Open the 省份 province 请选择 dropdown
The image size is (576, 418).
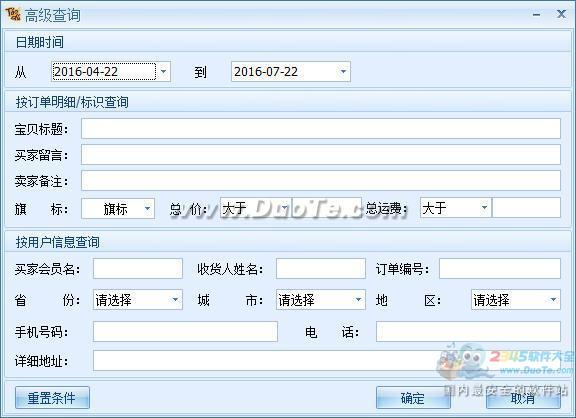(175, 300)
